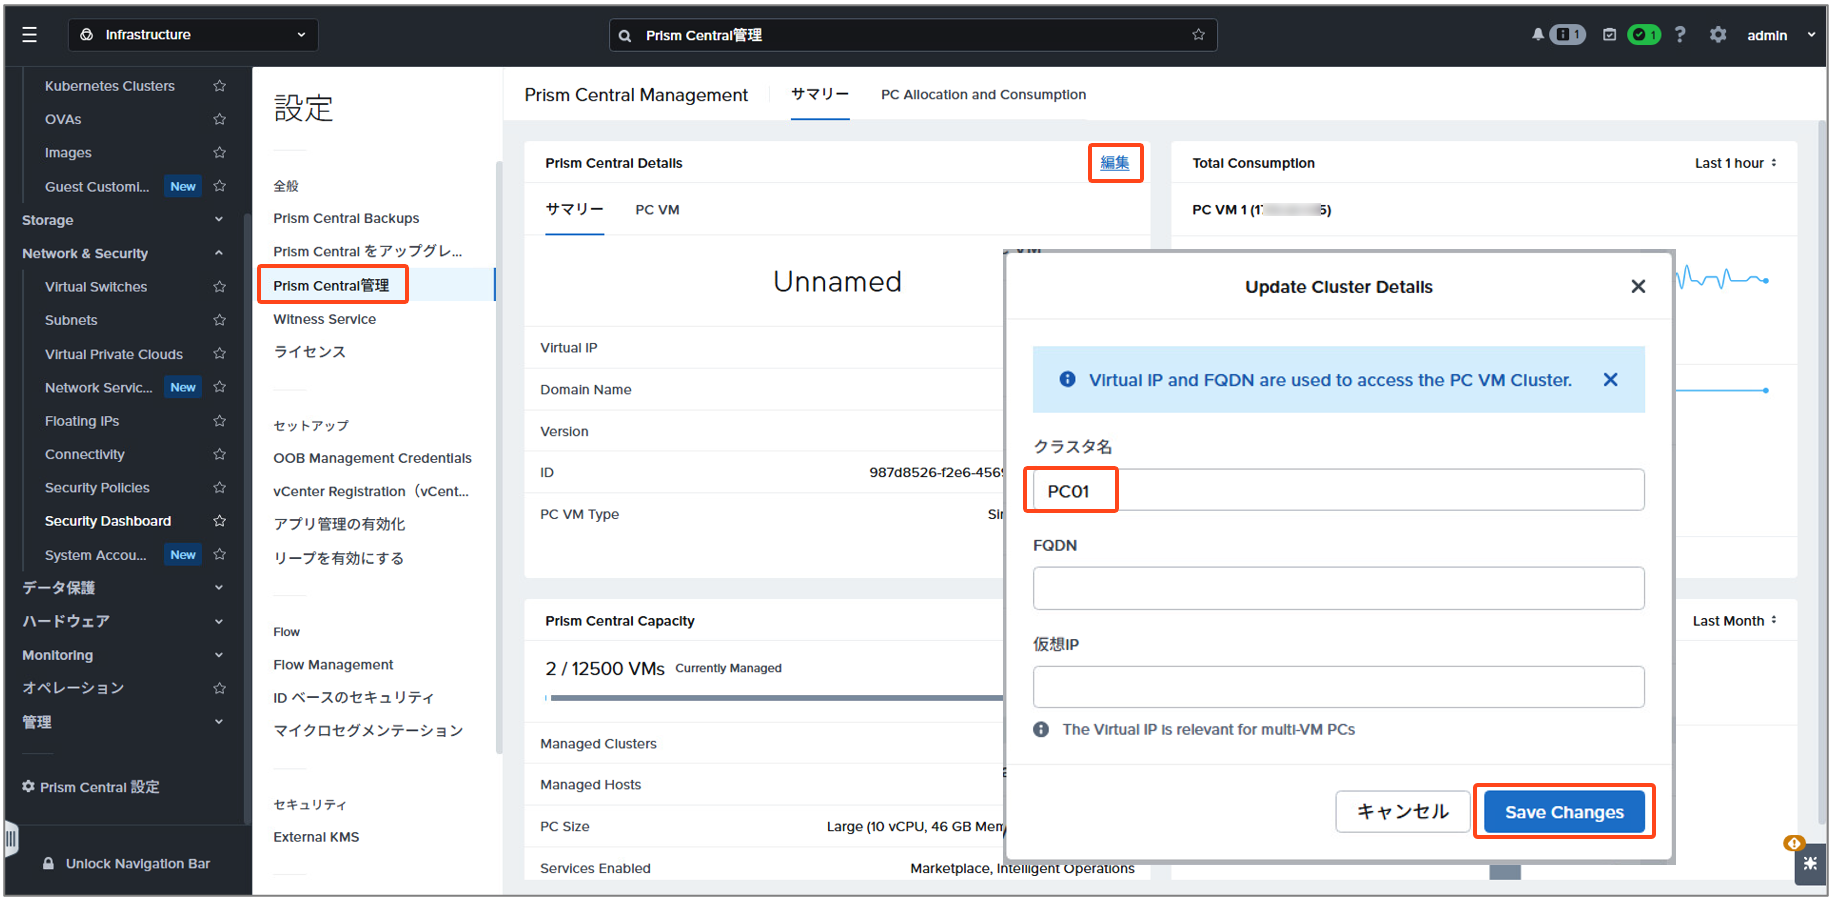The width and height of the screenshot is (1832, 900).
Task: Favorite OVAs with its star
Action: [x=219, y=119]
